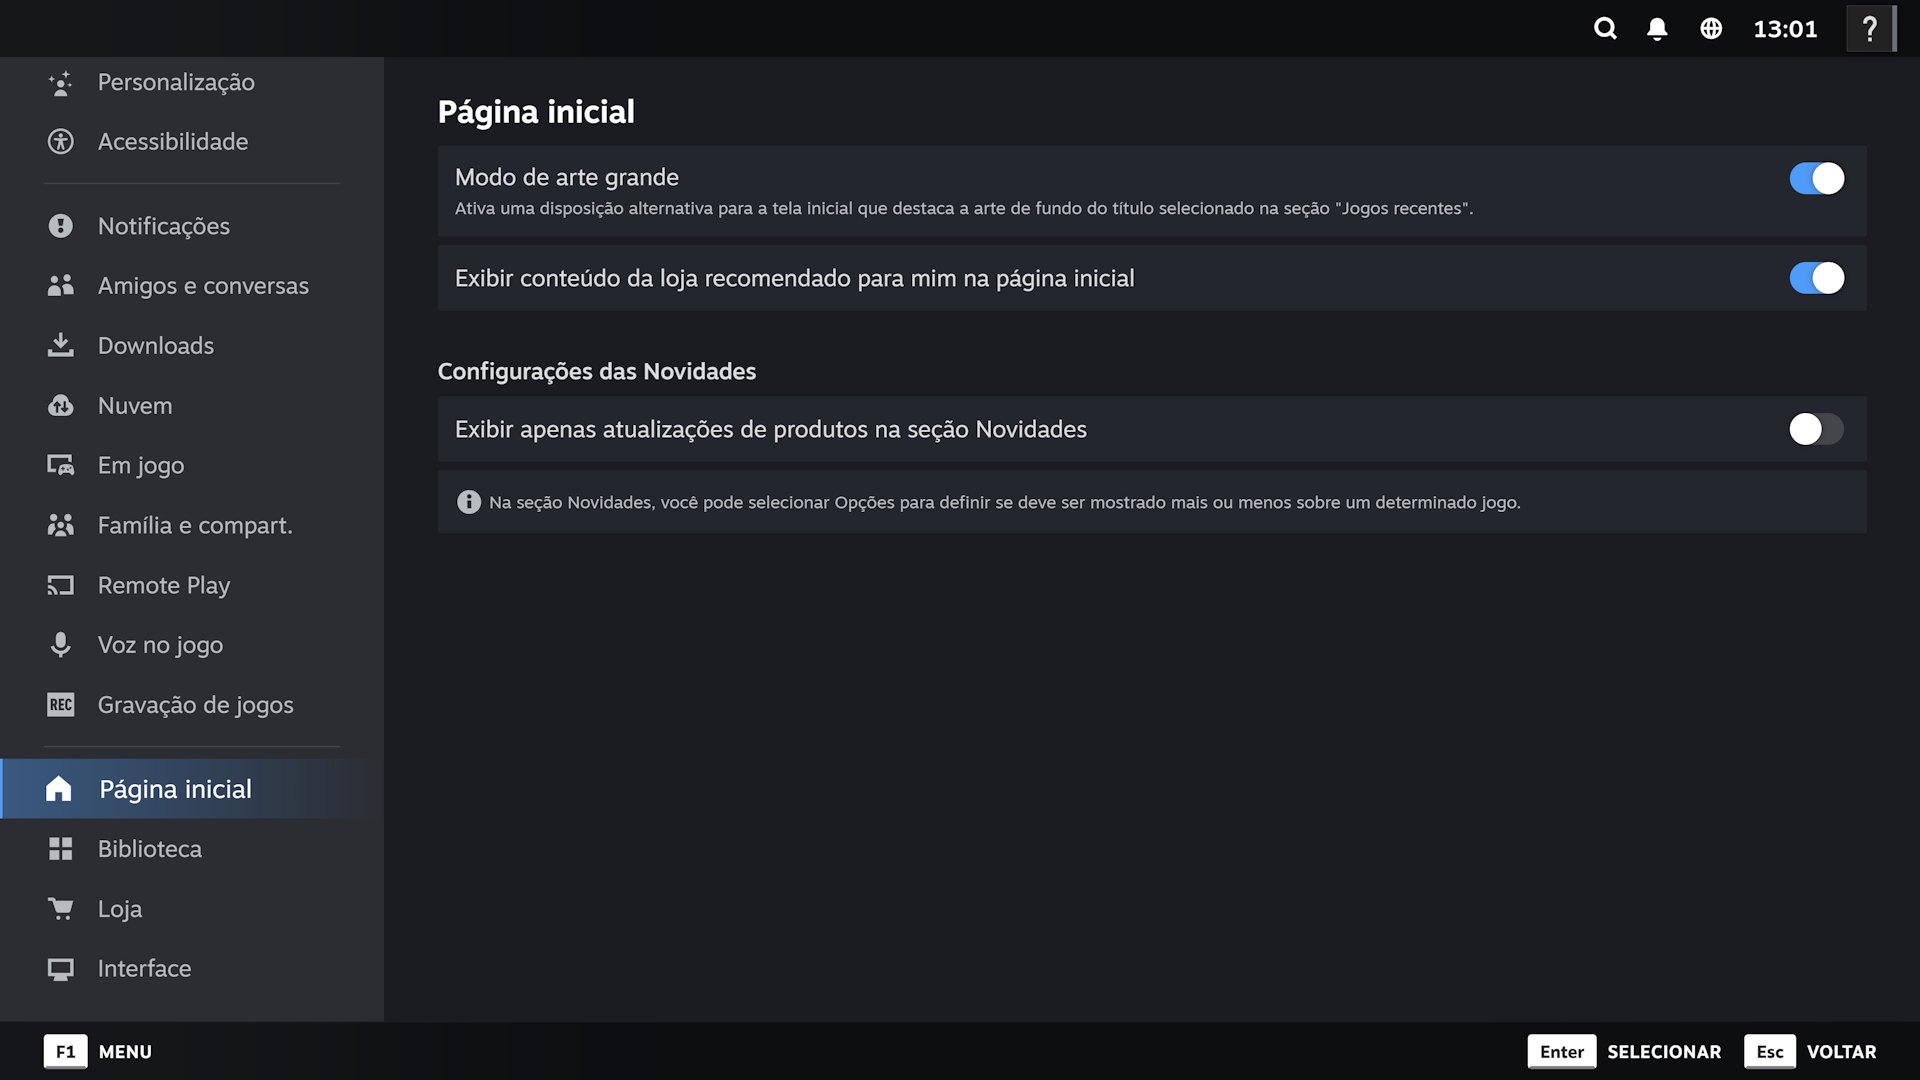Click the Downloads arrow icon
The height and width of the screenshot is (1080, 1920).
pos(60,346)
